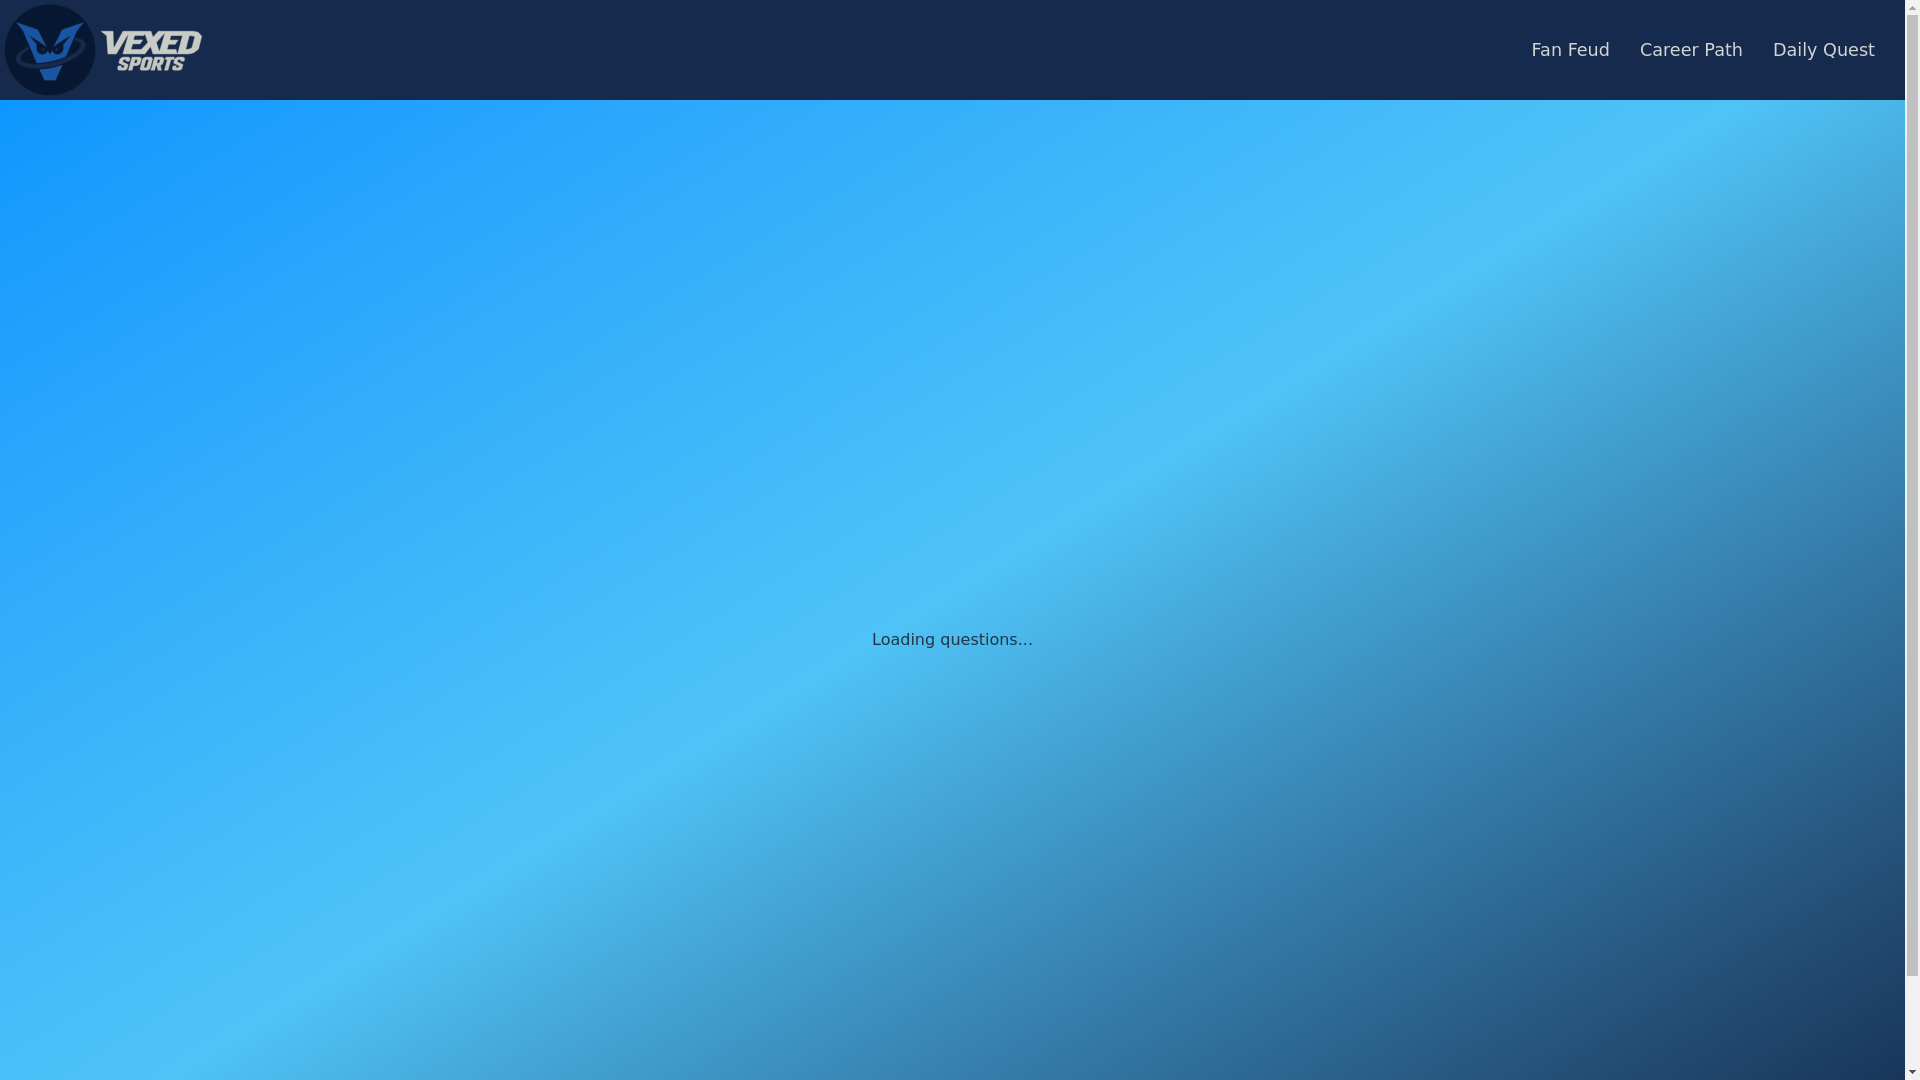Go to the Career Path game
This screenshot has width=1920, height=1080.
pos(1691,50)
